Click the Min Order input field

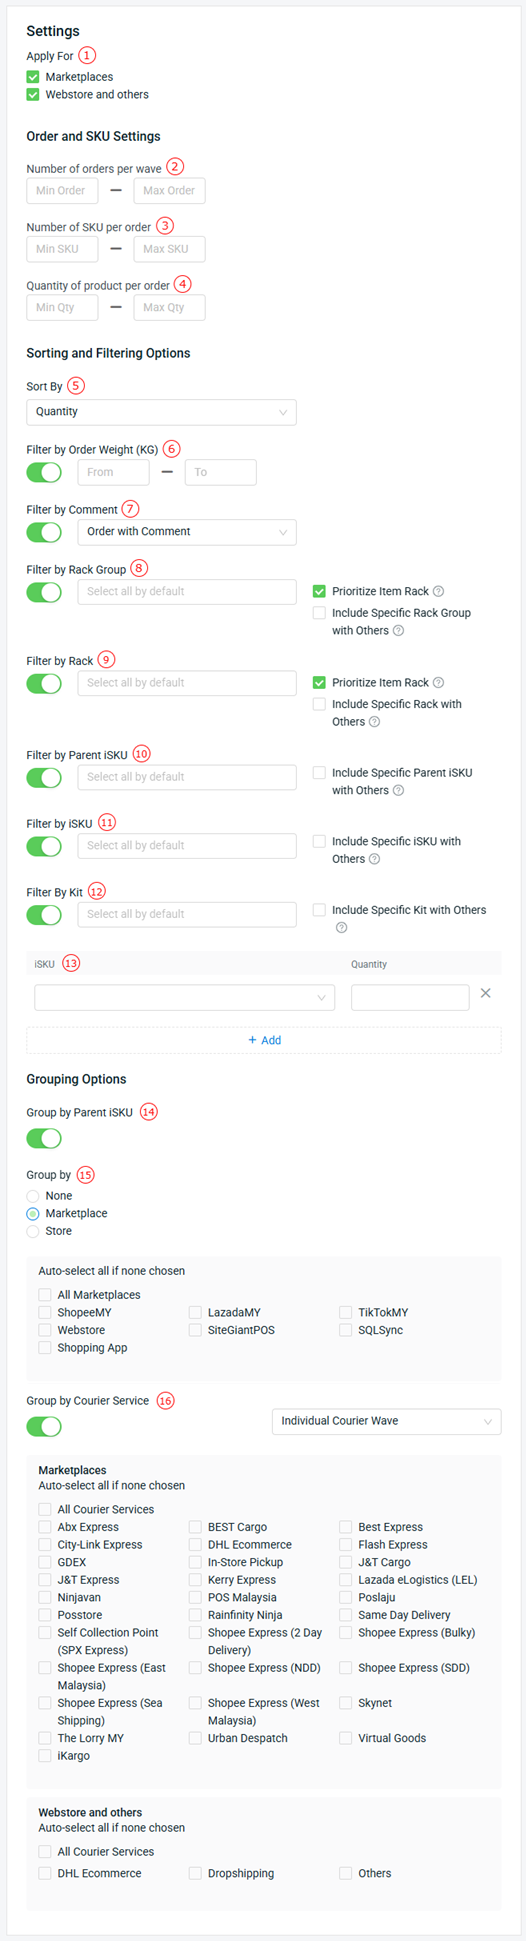(62, 191)
